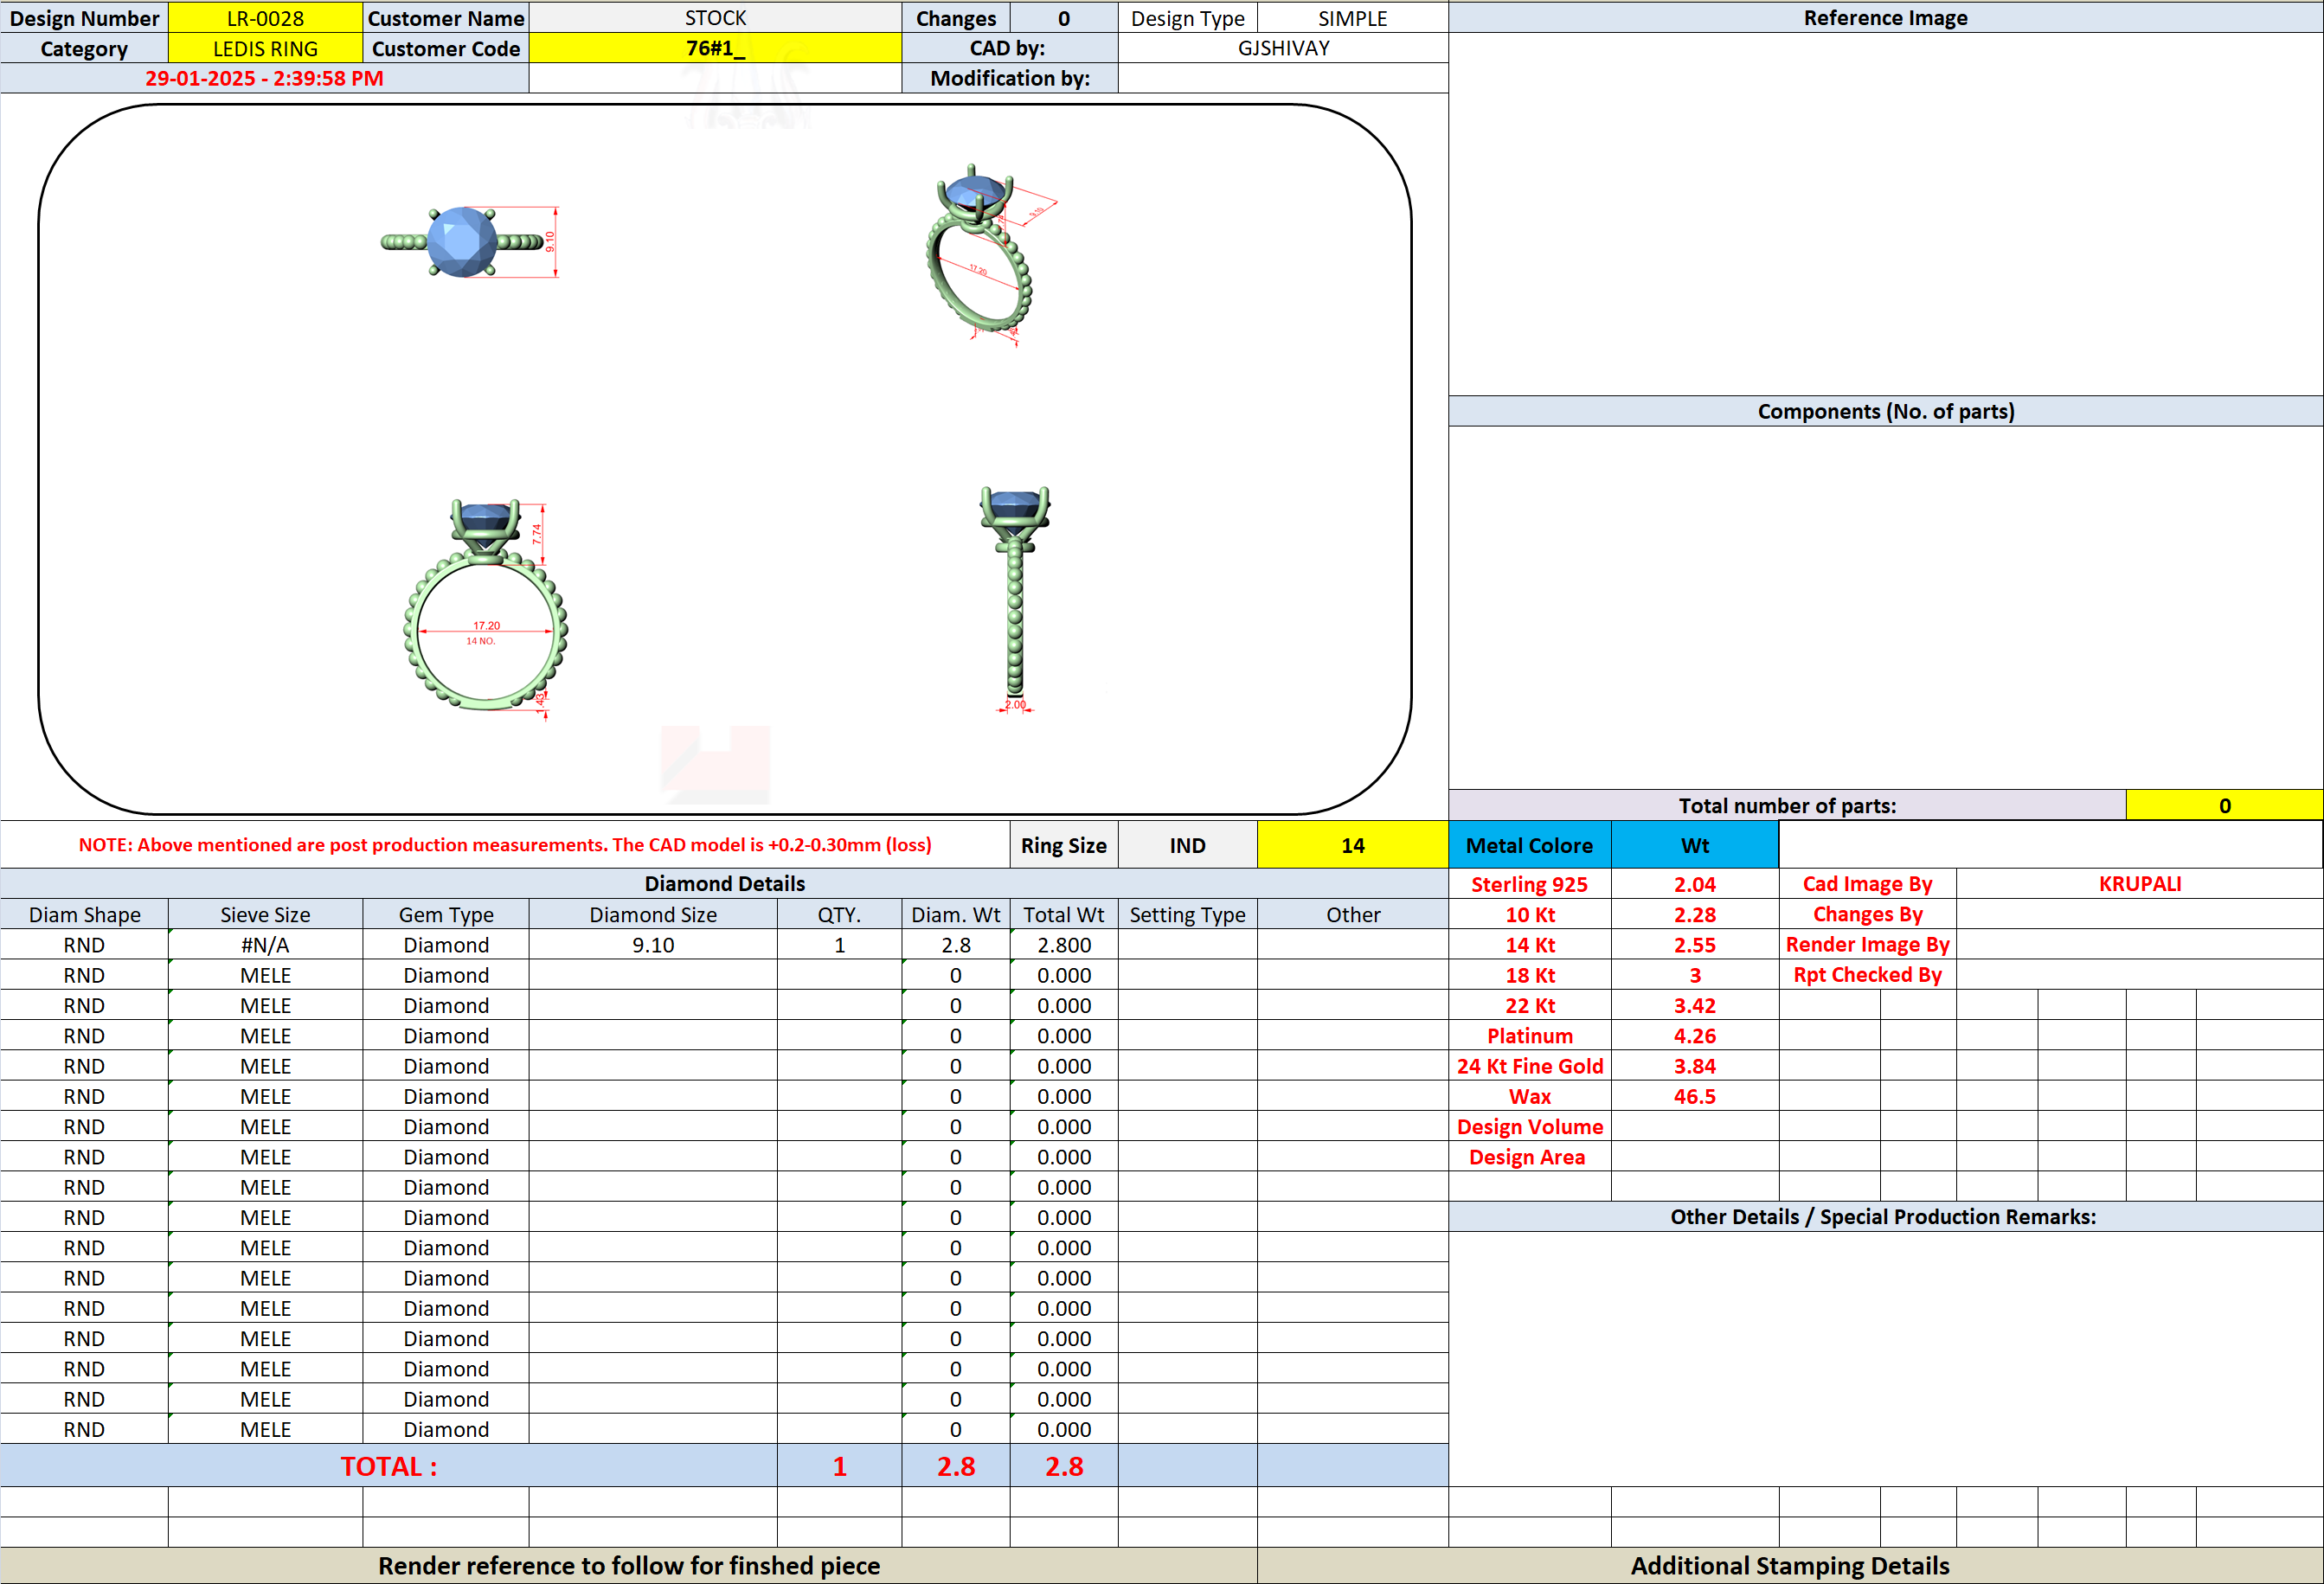
Task: Select the Rpt Checked By label
Action: tap(1867, 975)
